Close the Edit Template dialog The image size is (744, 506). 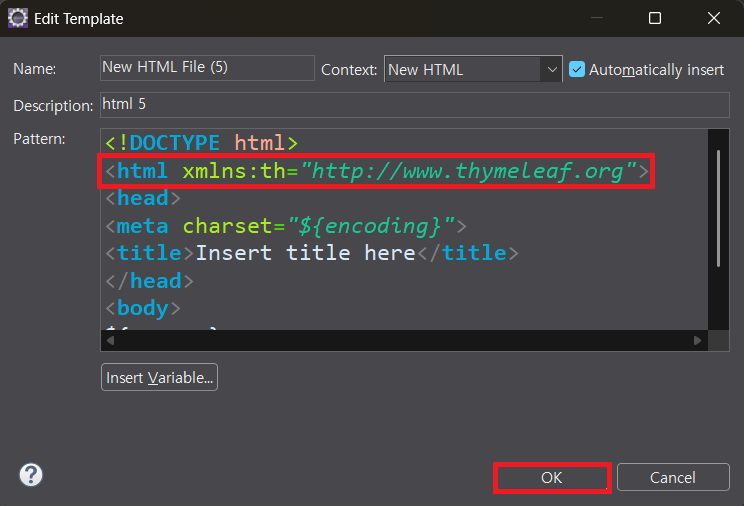coord(714,18)
